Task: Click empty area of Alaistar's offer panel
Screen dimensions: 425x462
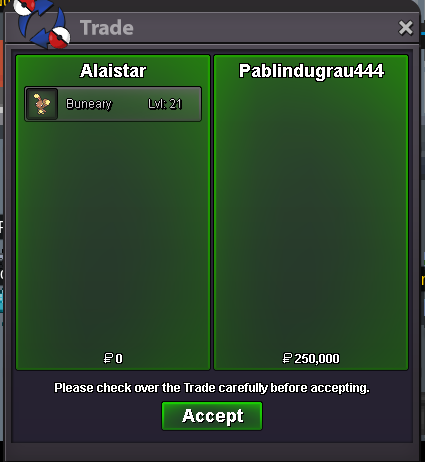Action: click(x=113, y=233)
